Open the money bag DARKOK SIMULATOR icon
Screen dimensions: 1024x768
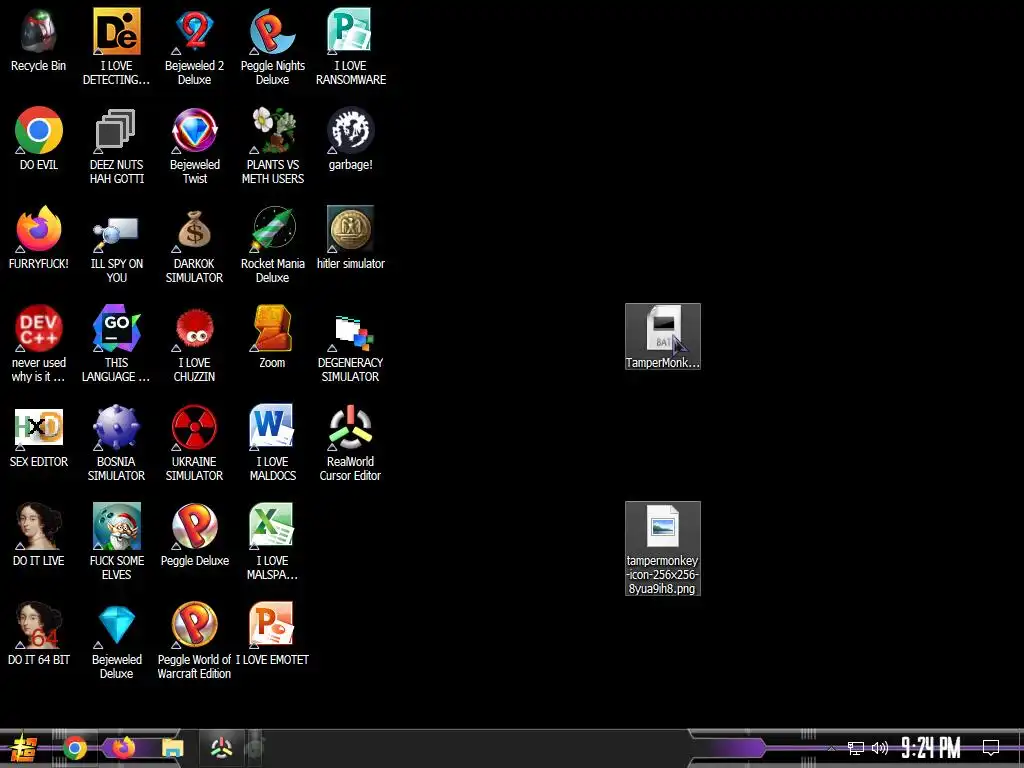(195, 245)
